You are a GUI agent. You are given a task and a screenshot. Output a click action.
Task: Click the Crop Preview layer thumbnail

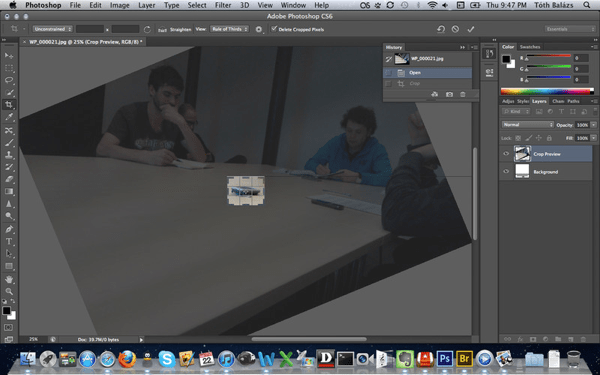[522, 154]
